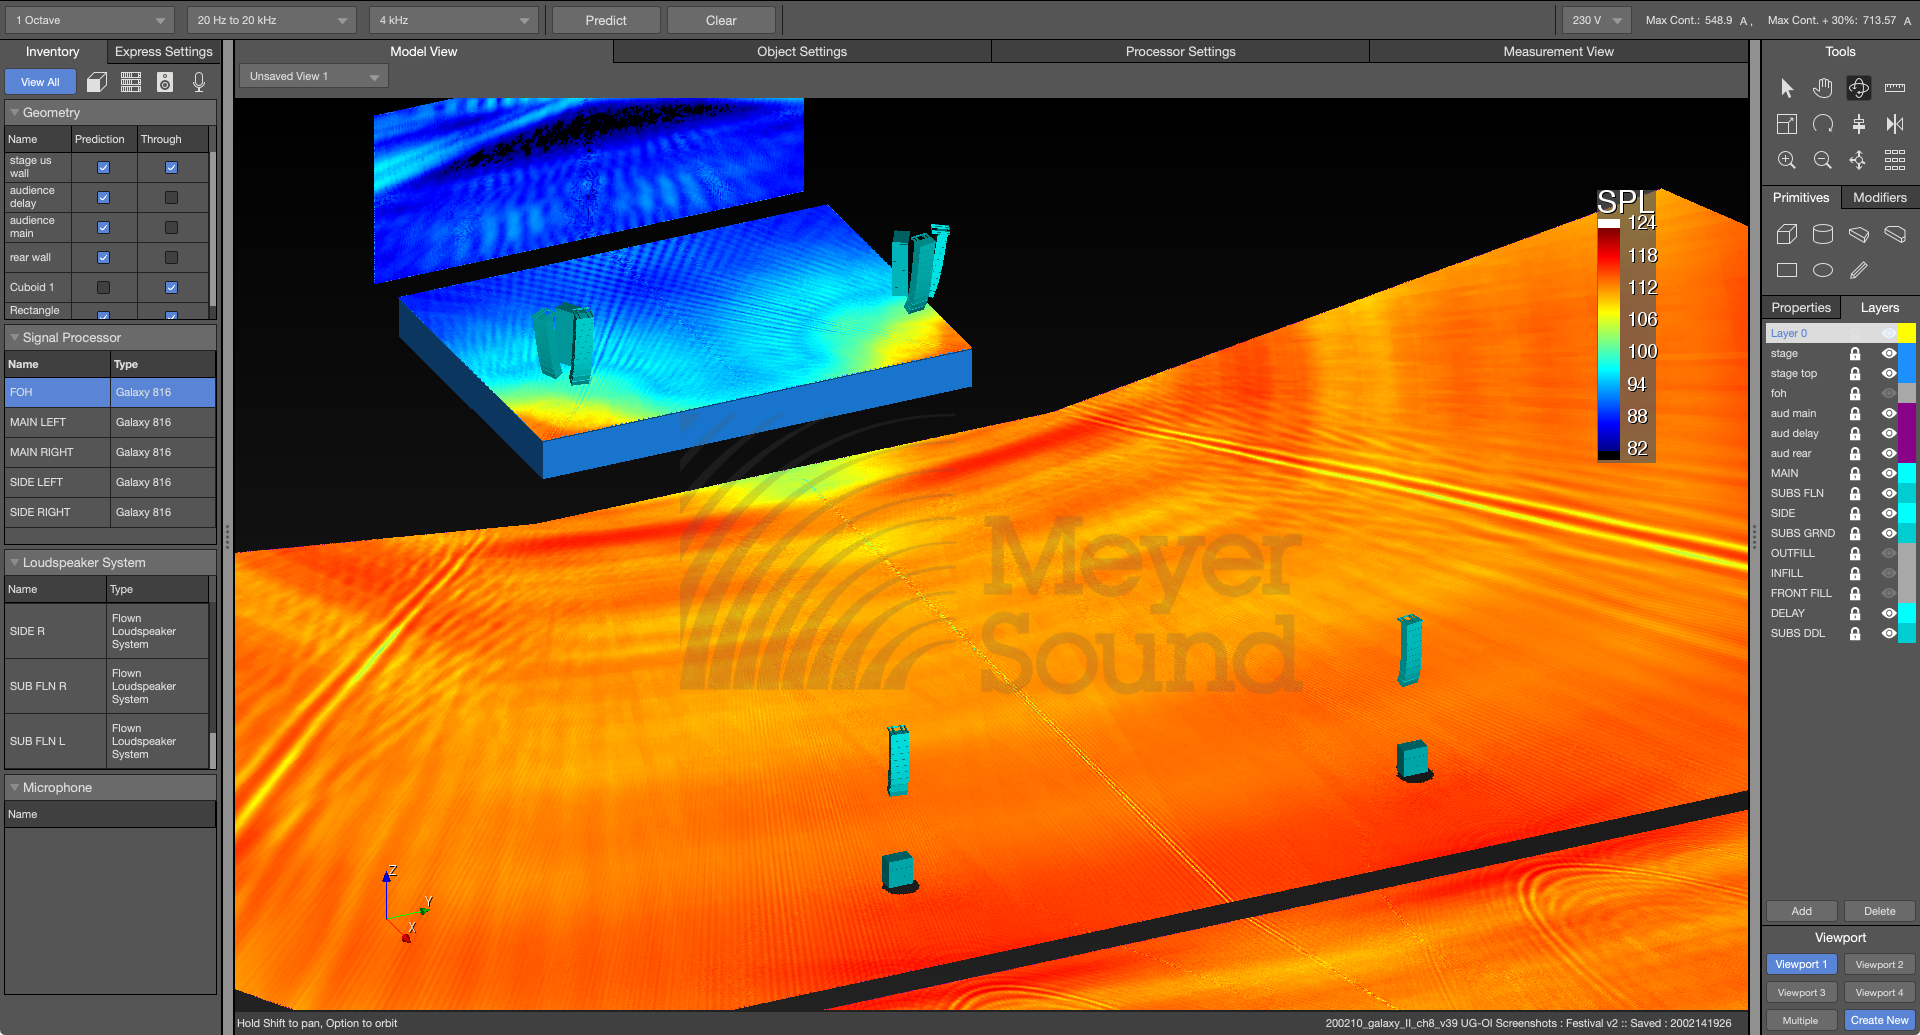Add a cuboid primitive
1920x1035 pixels.
[x=1787, y=234]
